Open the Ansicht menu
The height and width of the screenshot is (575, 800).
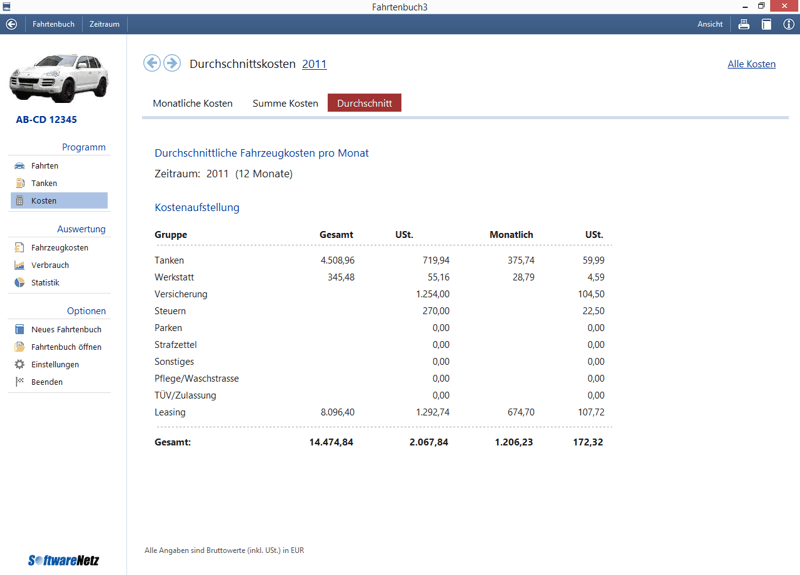pyautogui.click(x=710, y=24)
